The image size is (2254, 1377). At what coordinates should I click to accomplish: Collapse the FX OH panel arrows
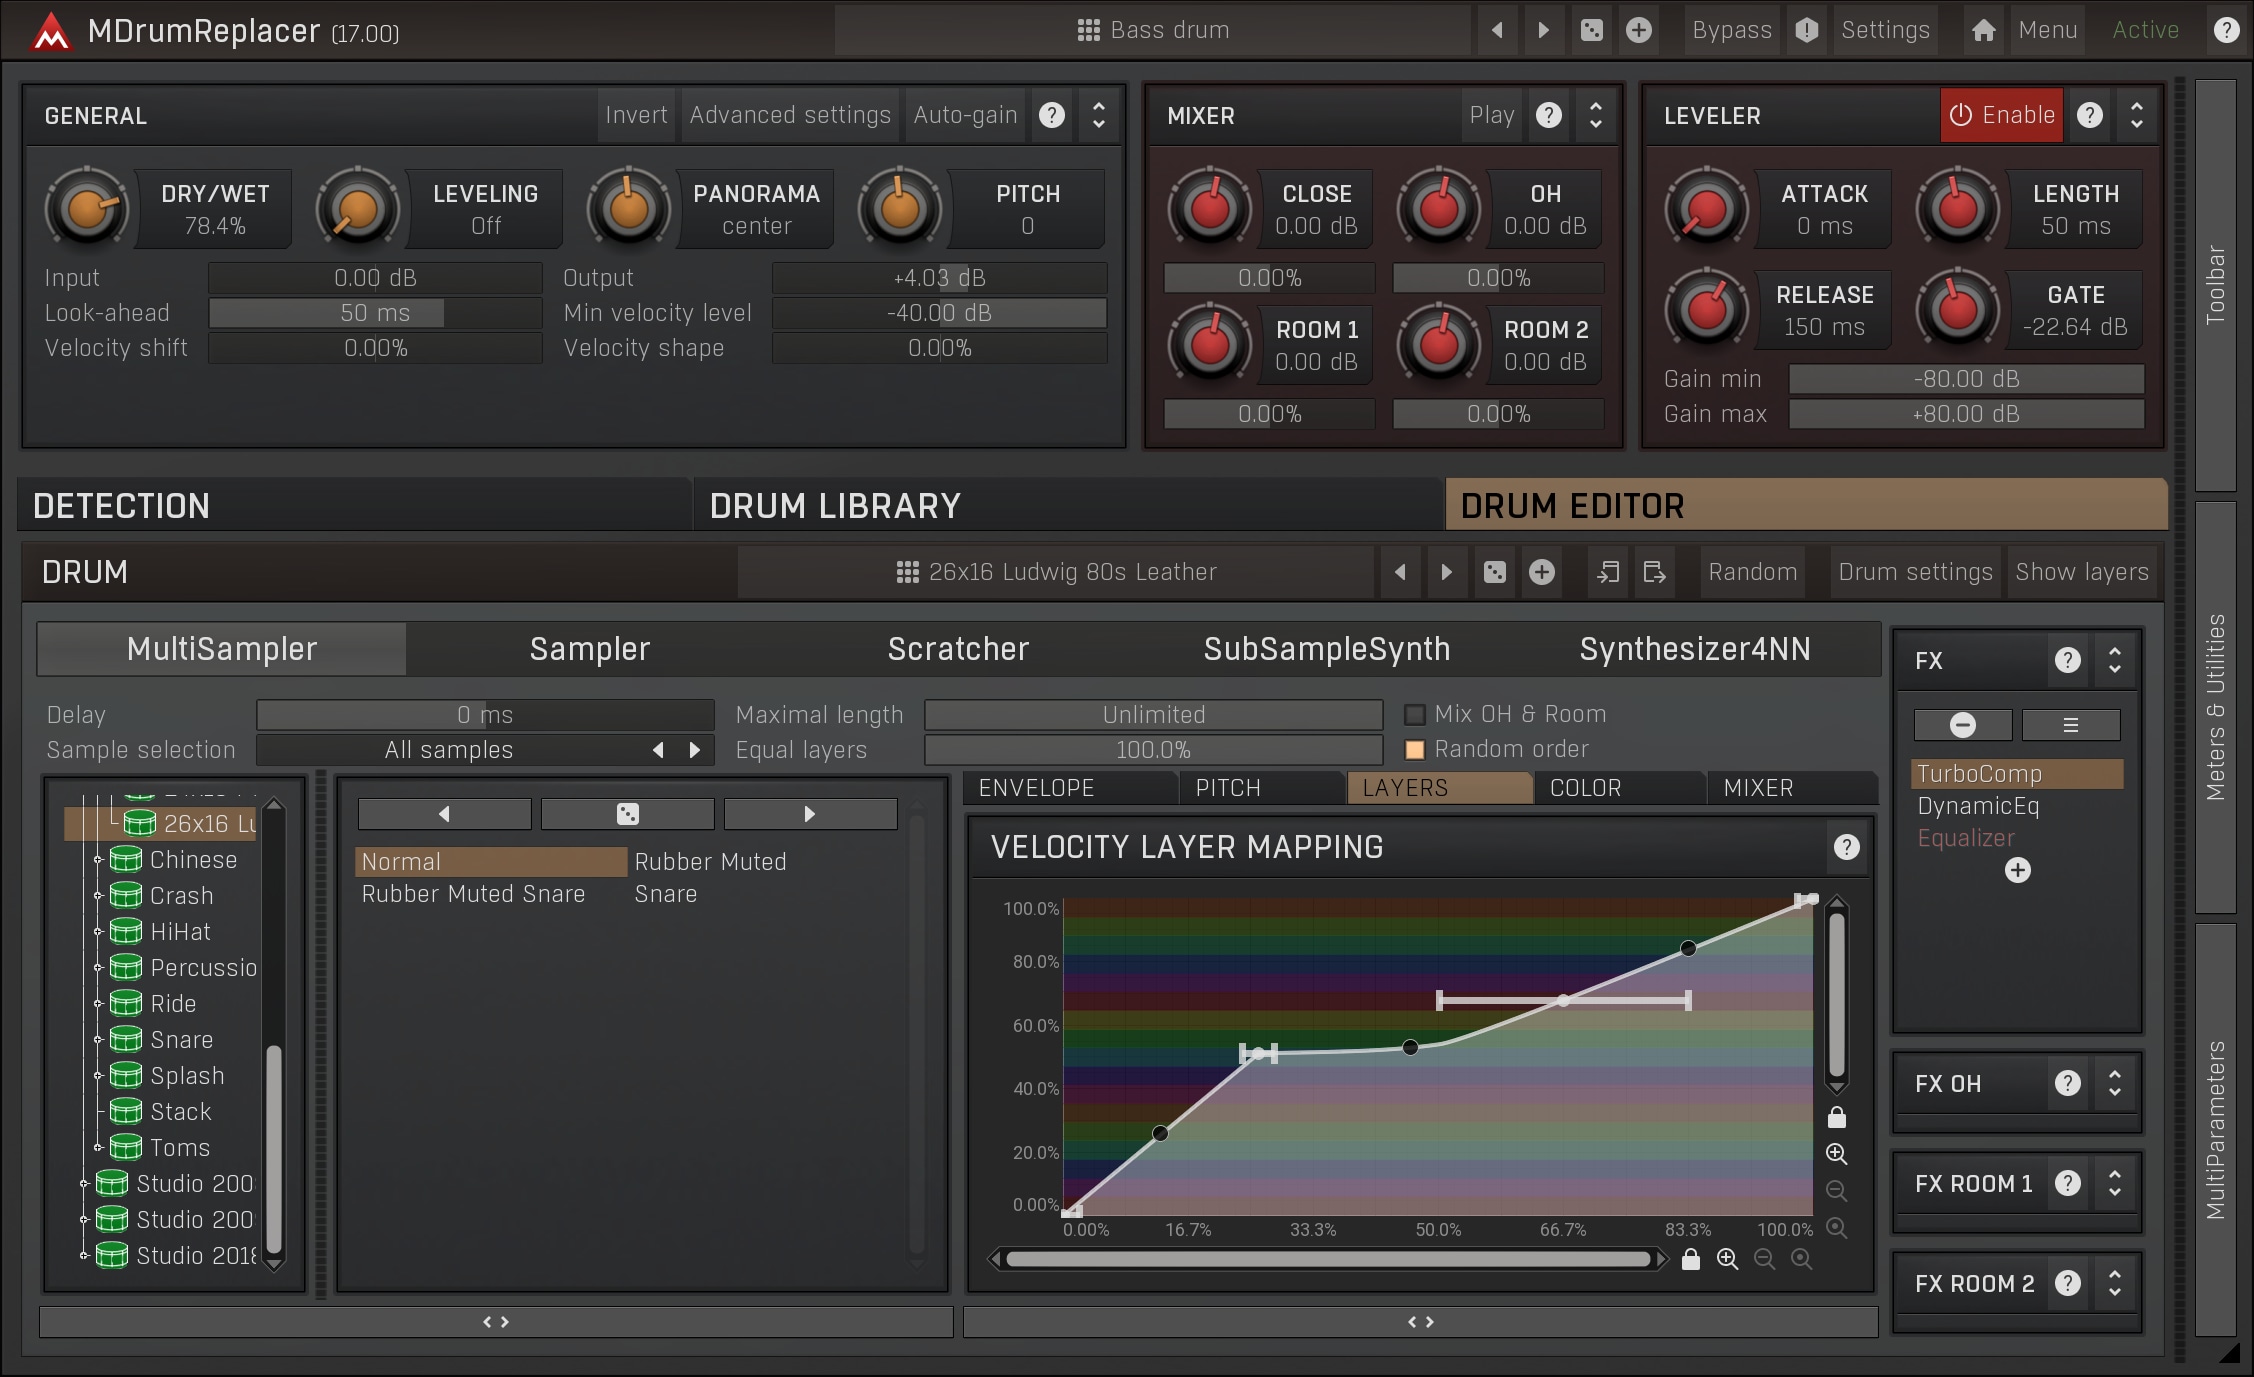pyautogui.click(x=2114, y=1083)
